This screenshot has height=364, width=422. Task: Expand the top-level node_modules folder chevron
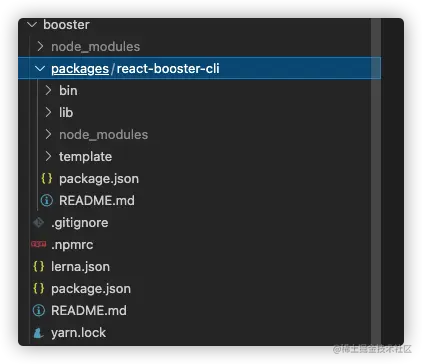(x=40, y=46)
